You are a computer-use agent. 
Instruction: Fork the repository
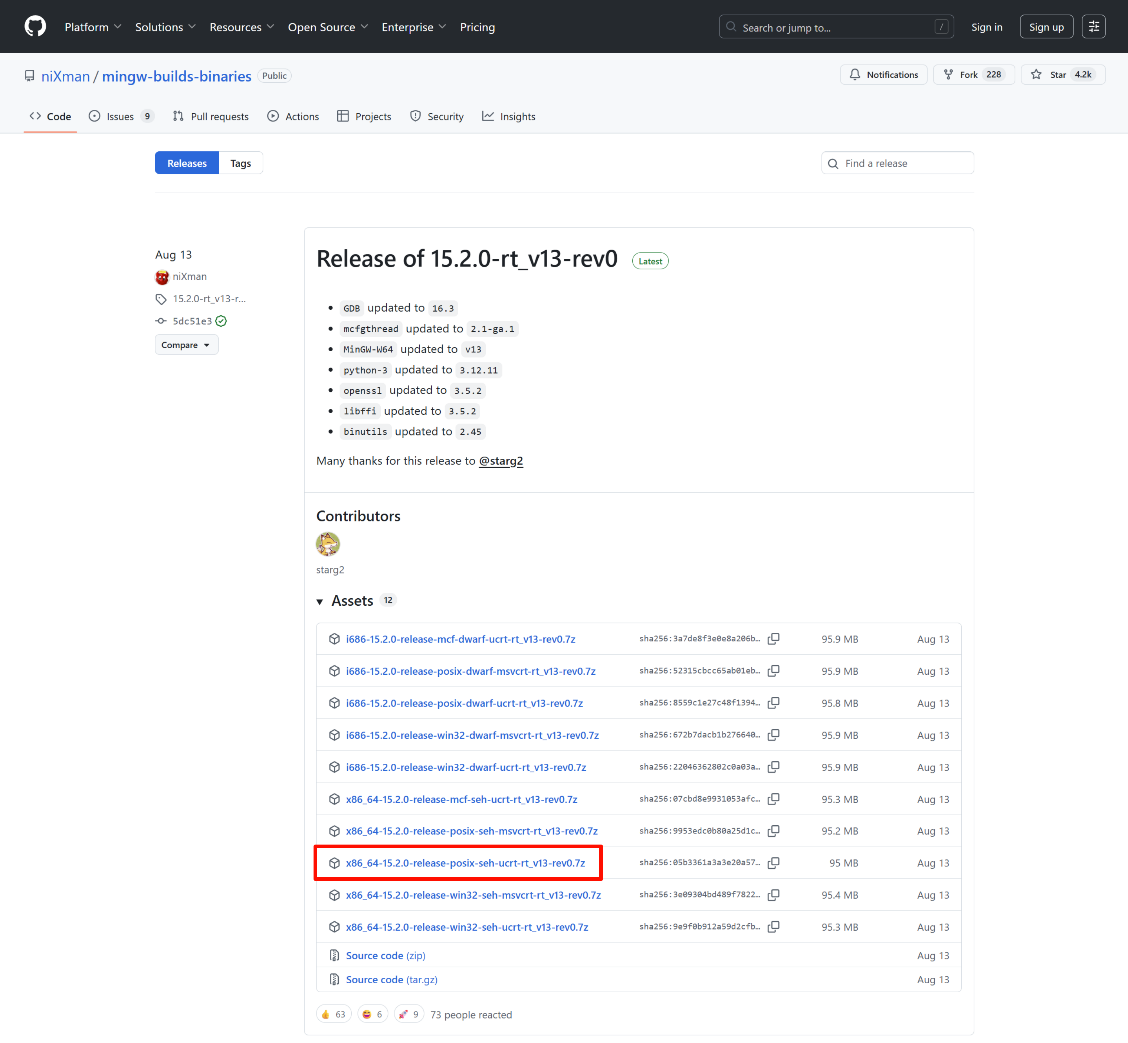click(973, 75)
